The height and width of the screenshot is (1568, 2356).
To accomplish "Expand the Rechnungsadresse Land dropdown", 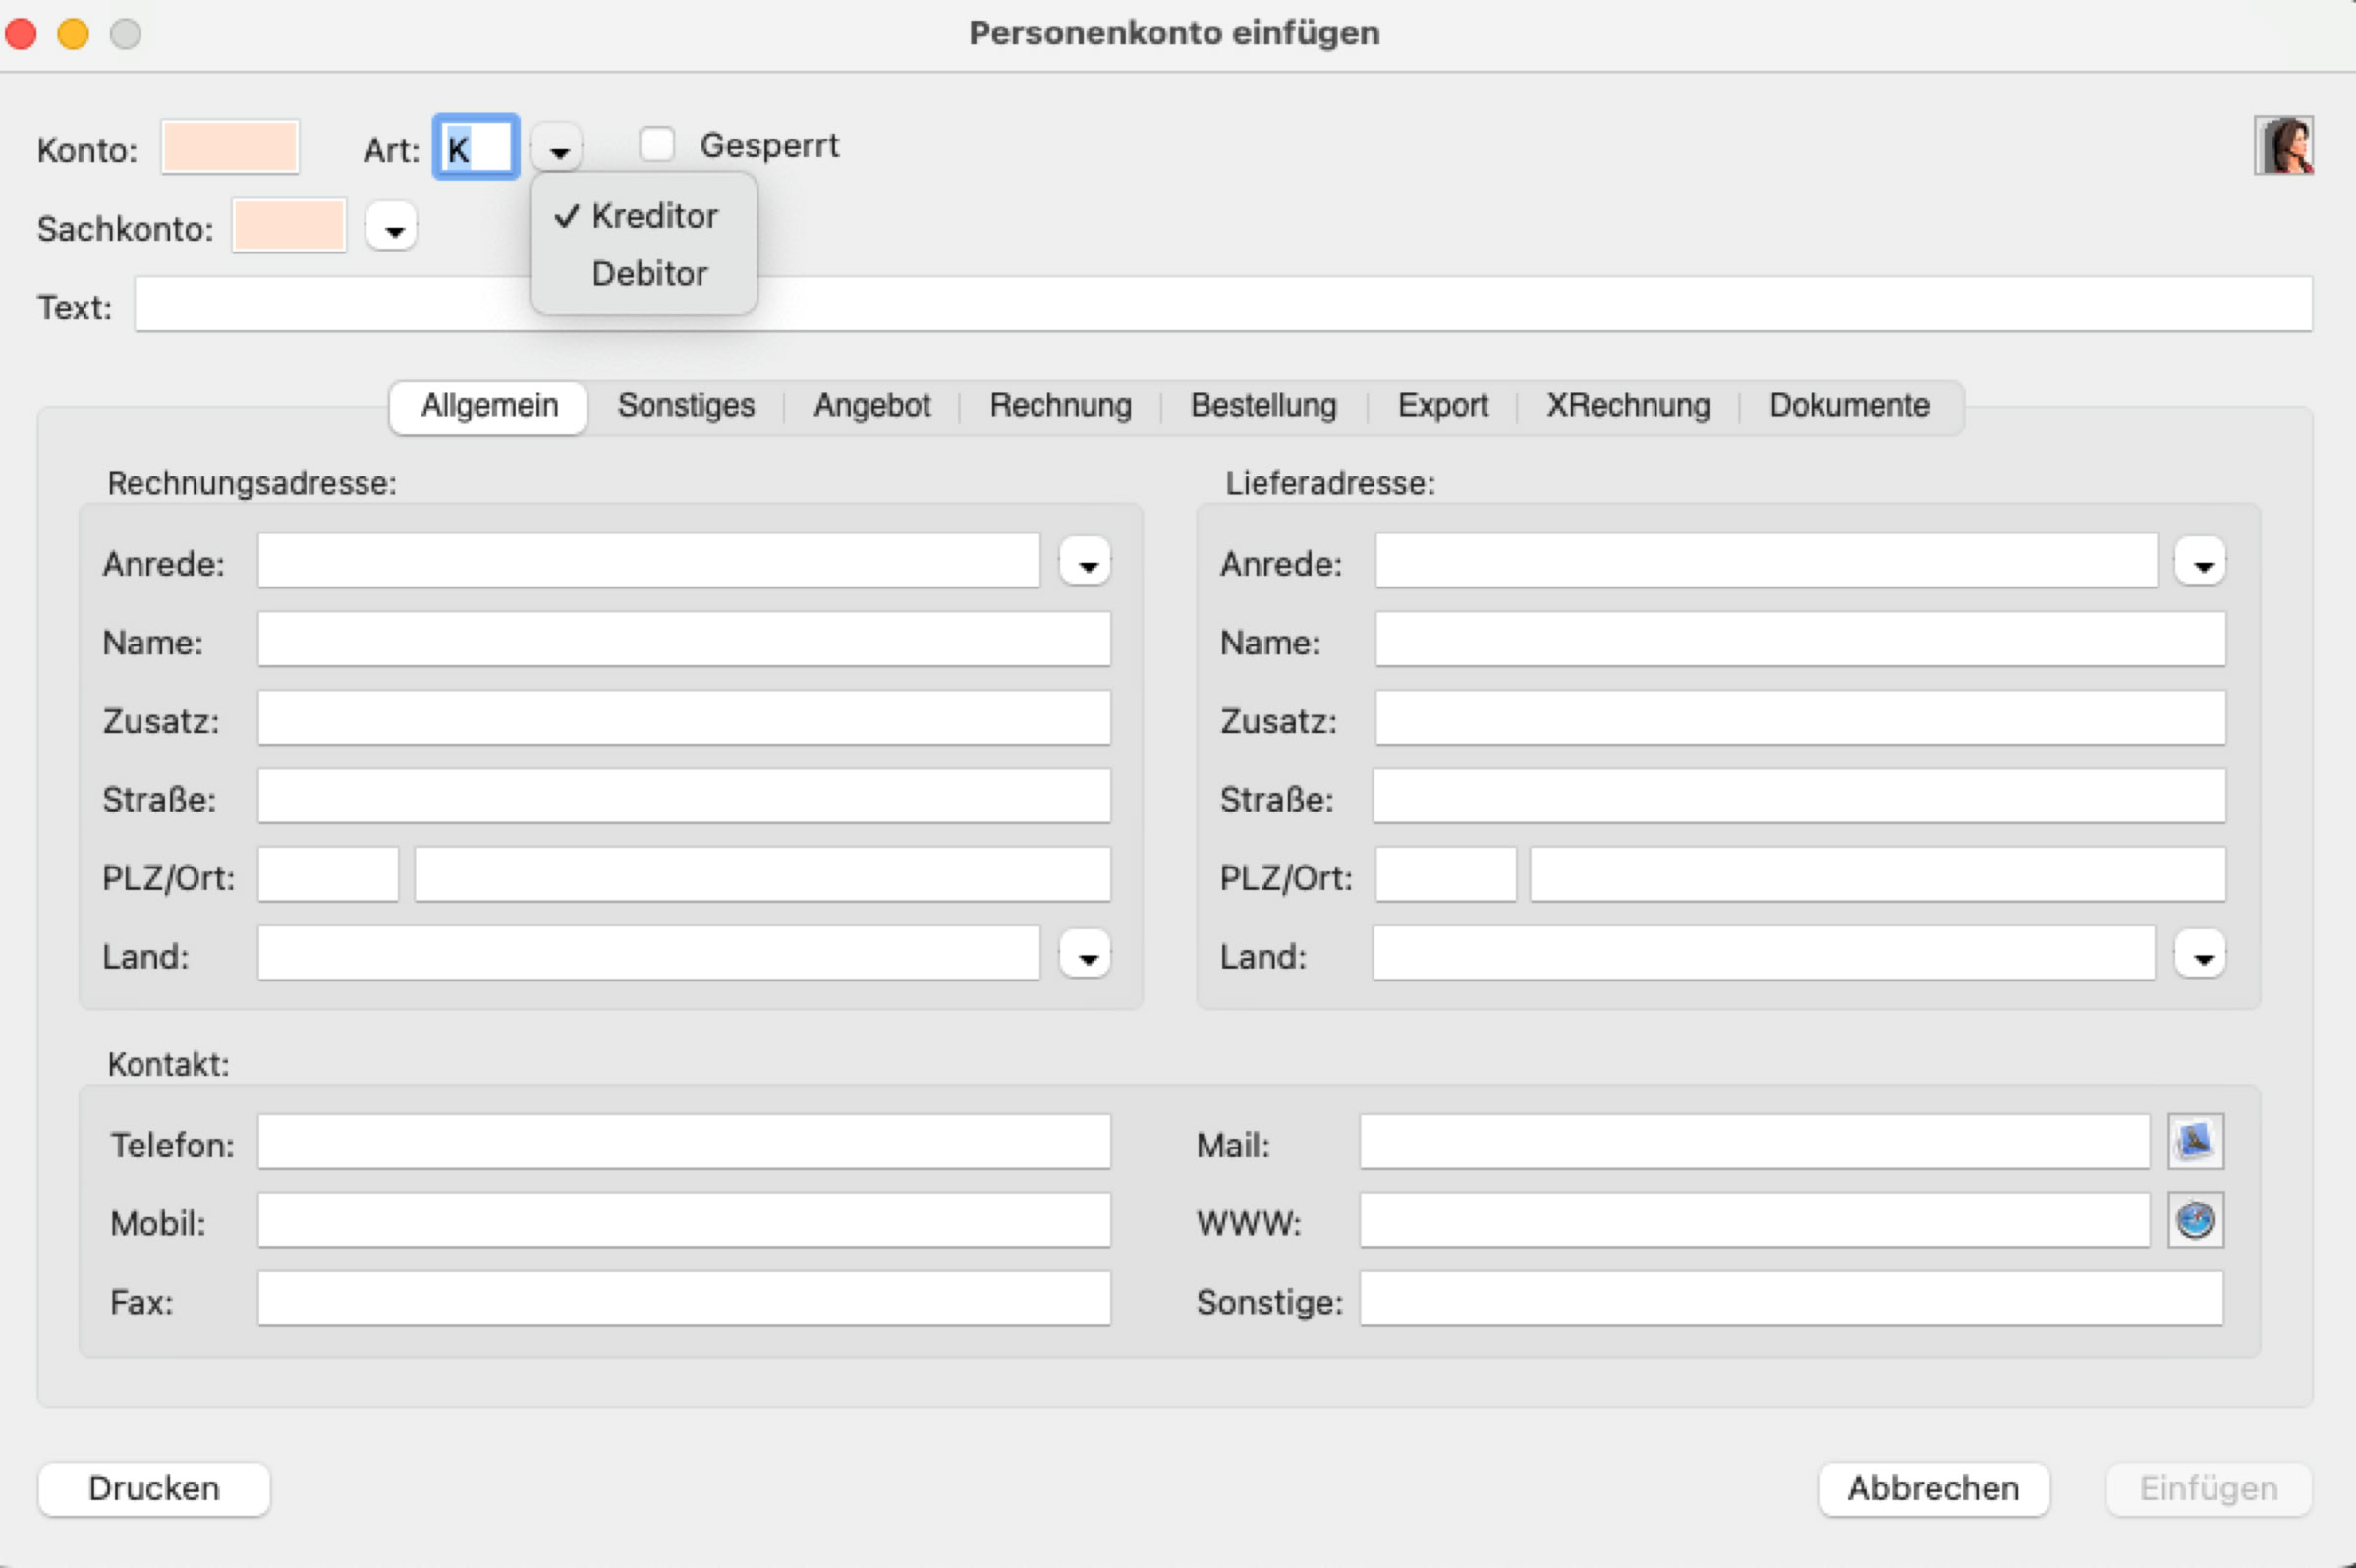I will [x=1086, y=956].
